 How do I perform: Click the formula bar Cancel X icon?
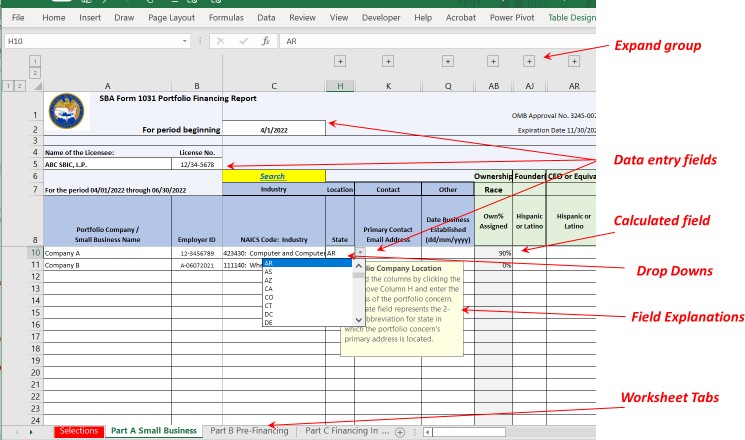(x=219, y=42)
